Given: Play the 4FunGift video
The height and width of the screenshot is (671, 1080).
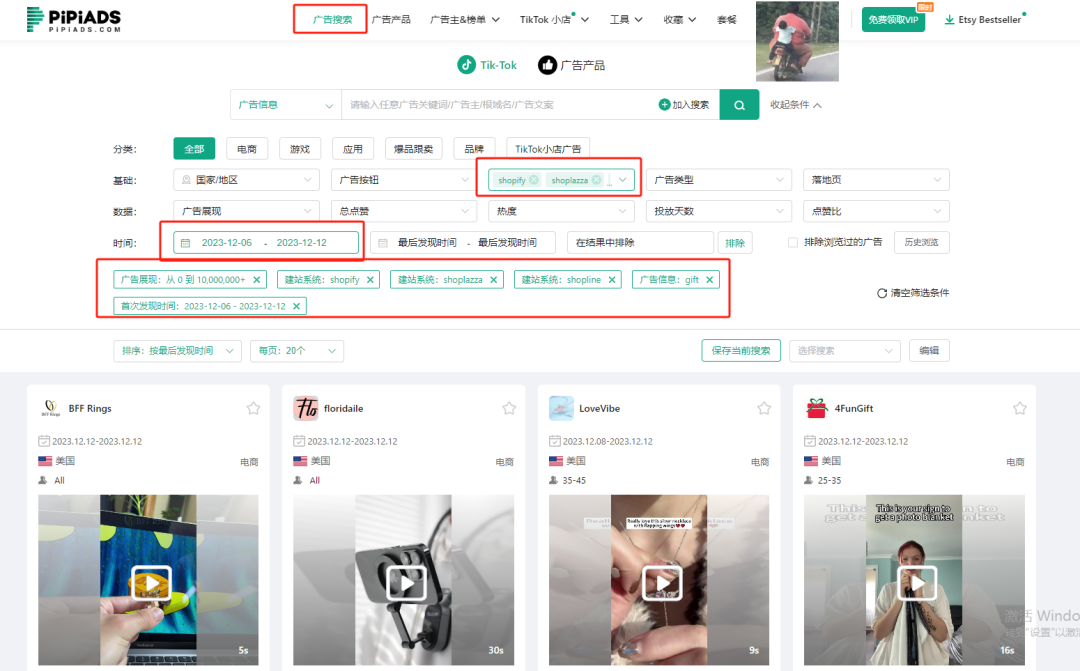Looking at the screenshot, I should (917, 584).
